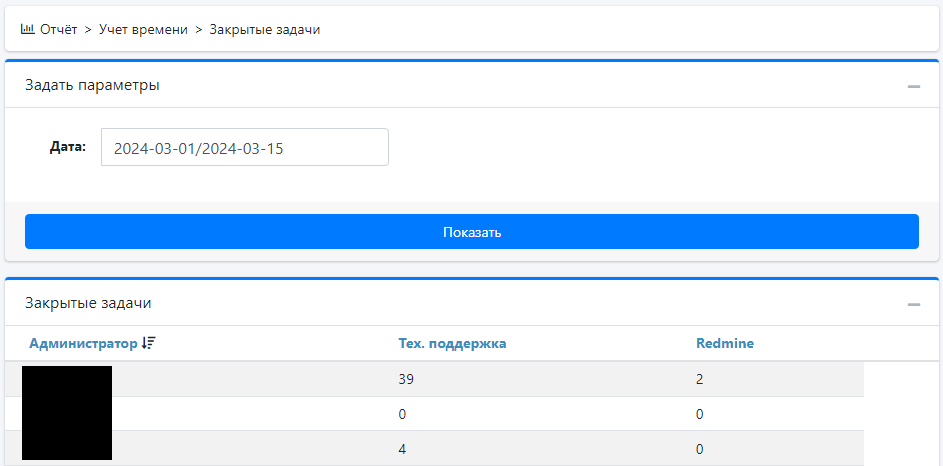Sort by the 'Тех. поддержка' column header
The image size is (943, 466).
[452, 343]
